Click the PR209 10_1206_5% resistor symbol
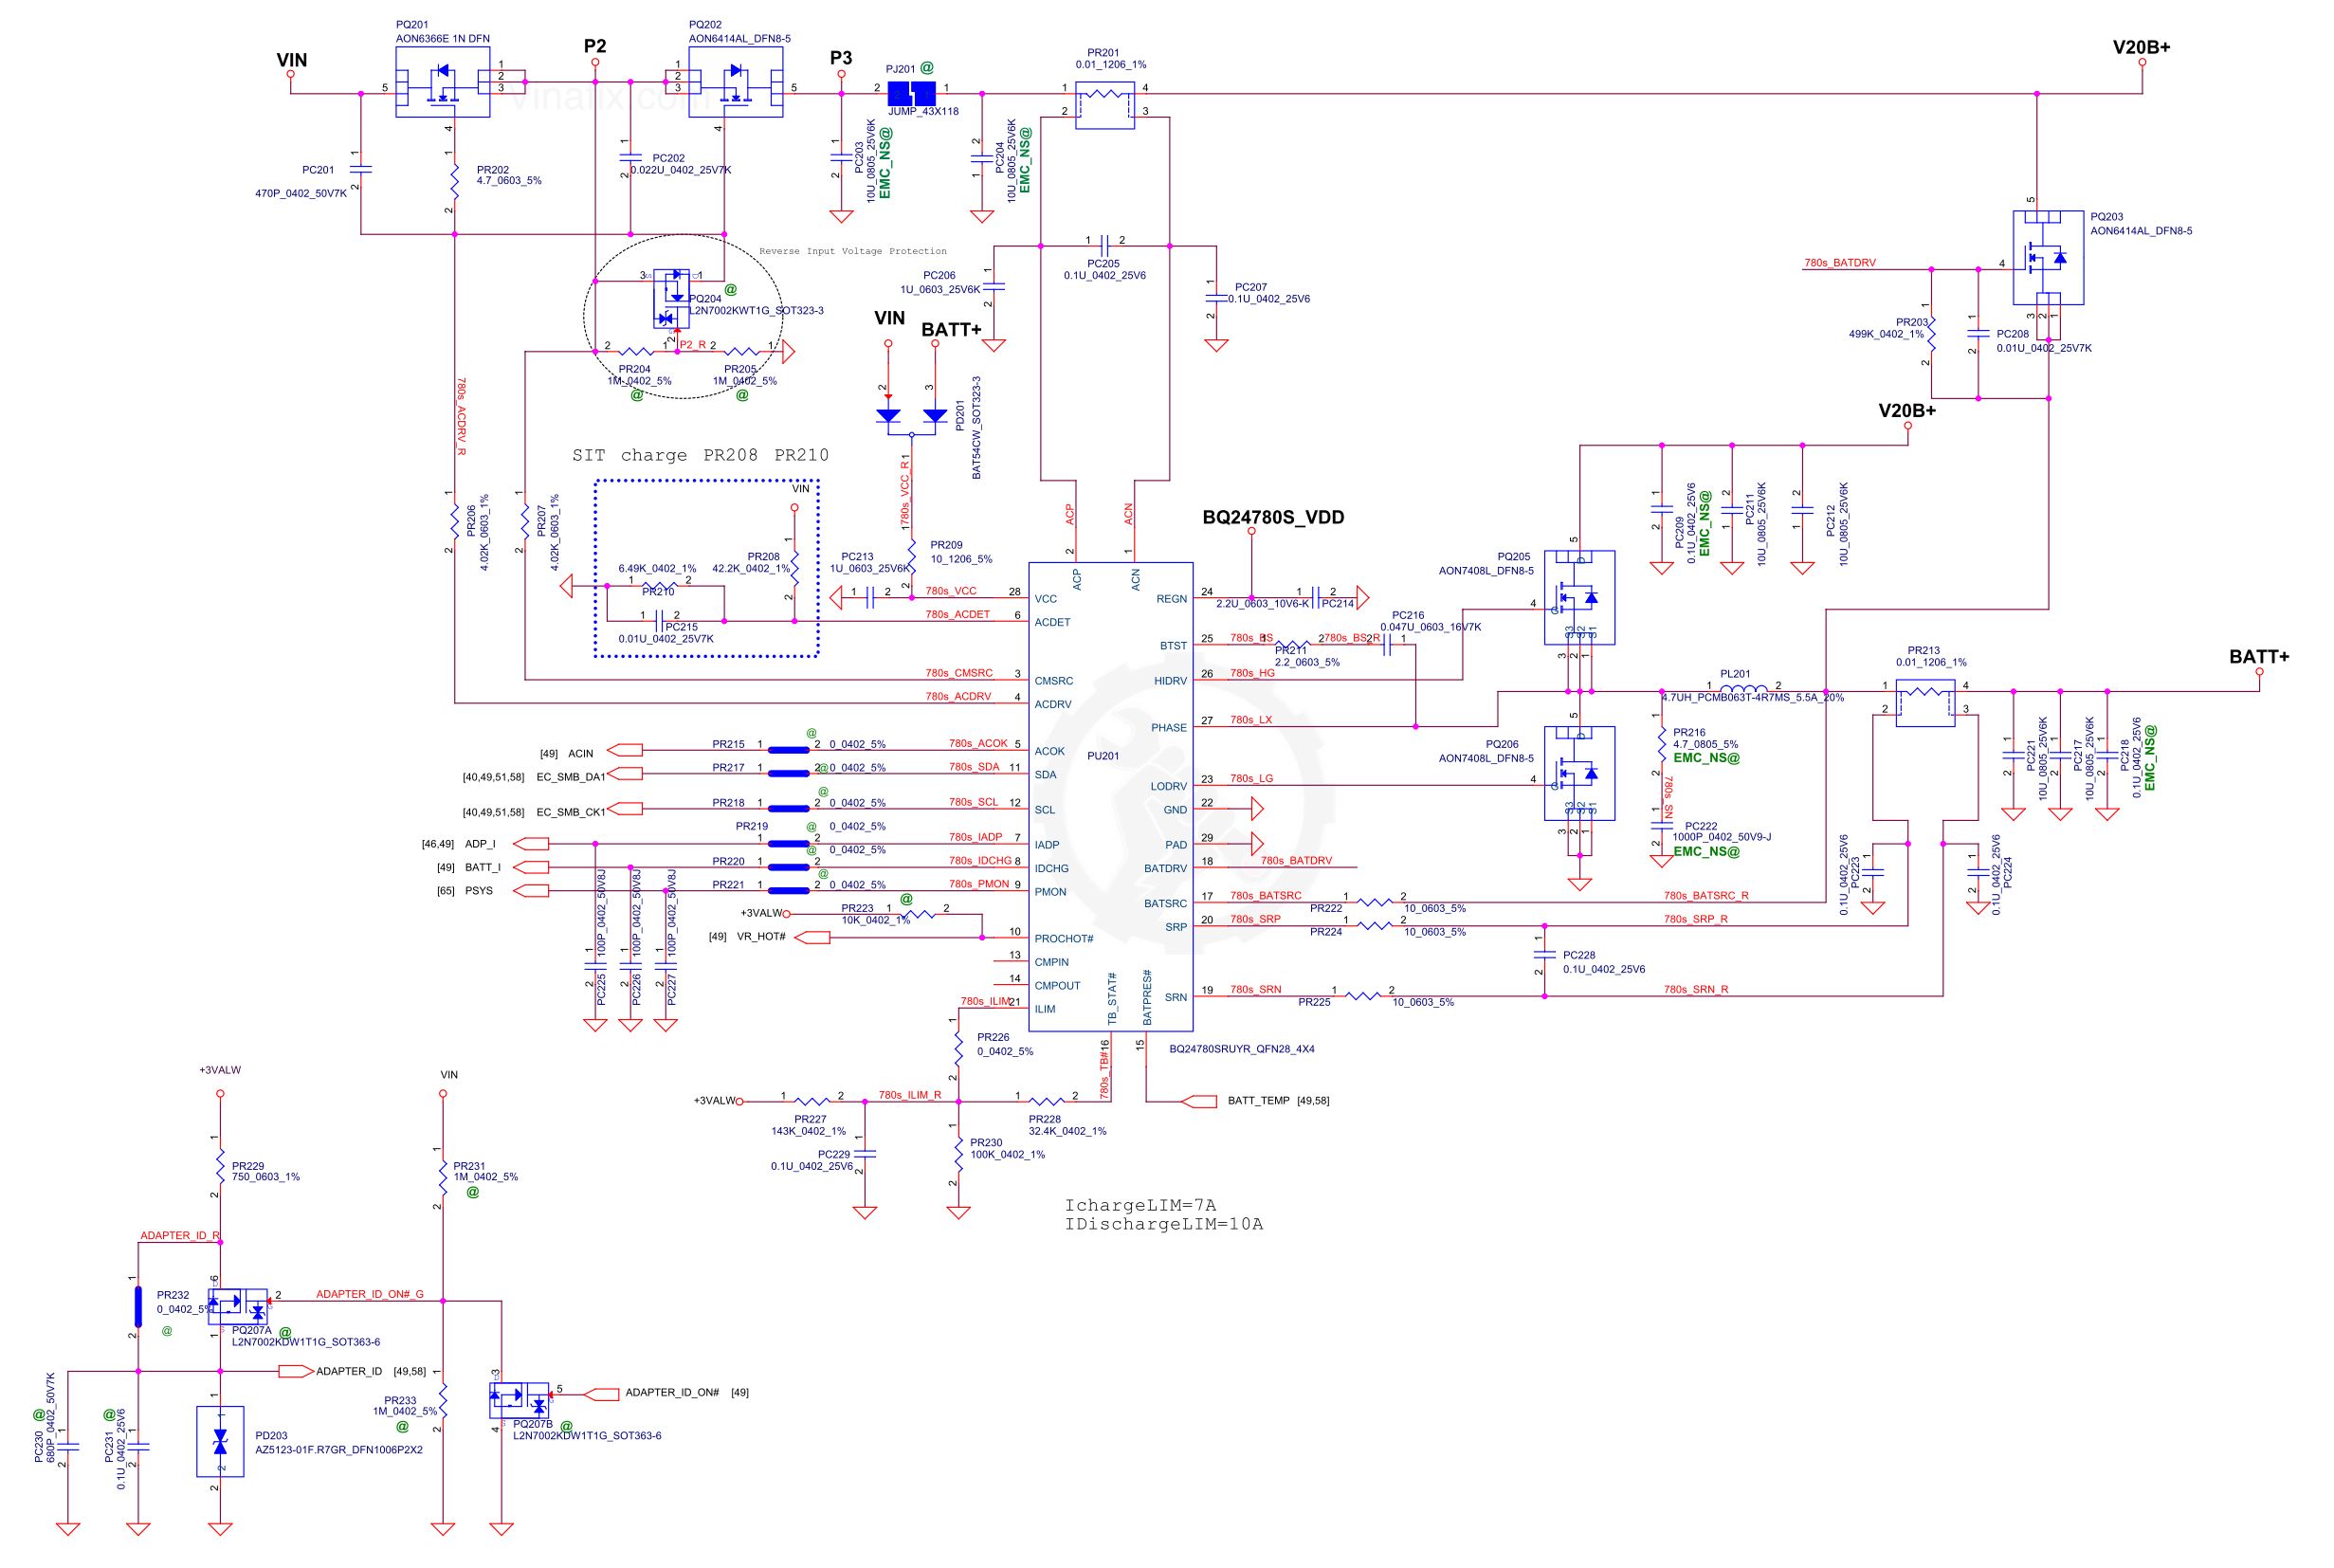The image size is (2334, 1568). (x=911, y=556)
